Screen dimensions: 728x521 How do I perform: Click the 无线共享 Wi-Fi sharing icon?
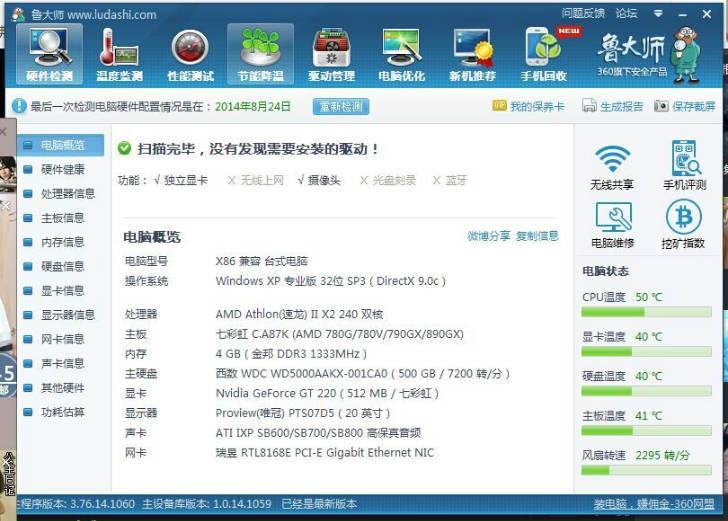(x=612, y=166)
